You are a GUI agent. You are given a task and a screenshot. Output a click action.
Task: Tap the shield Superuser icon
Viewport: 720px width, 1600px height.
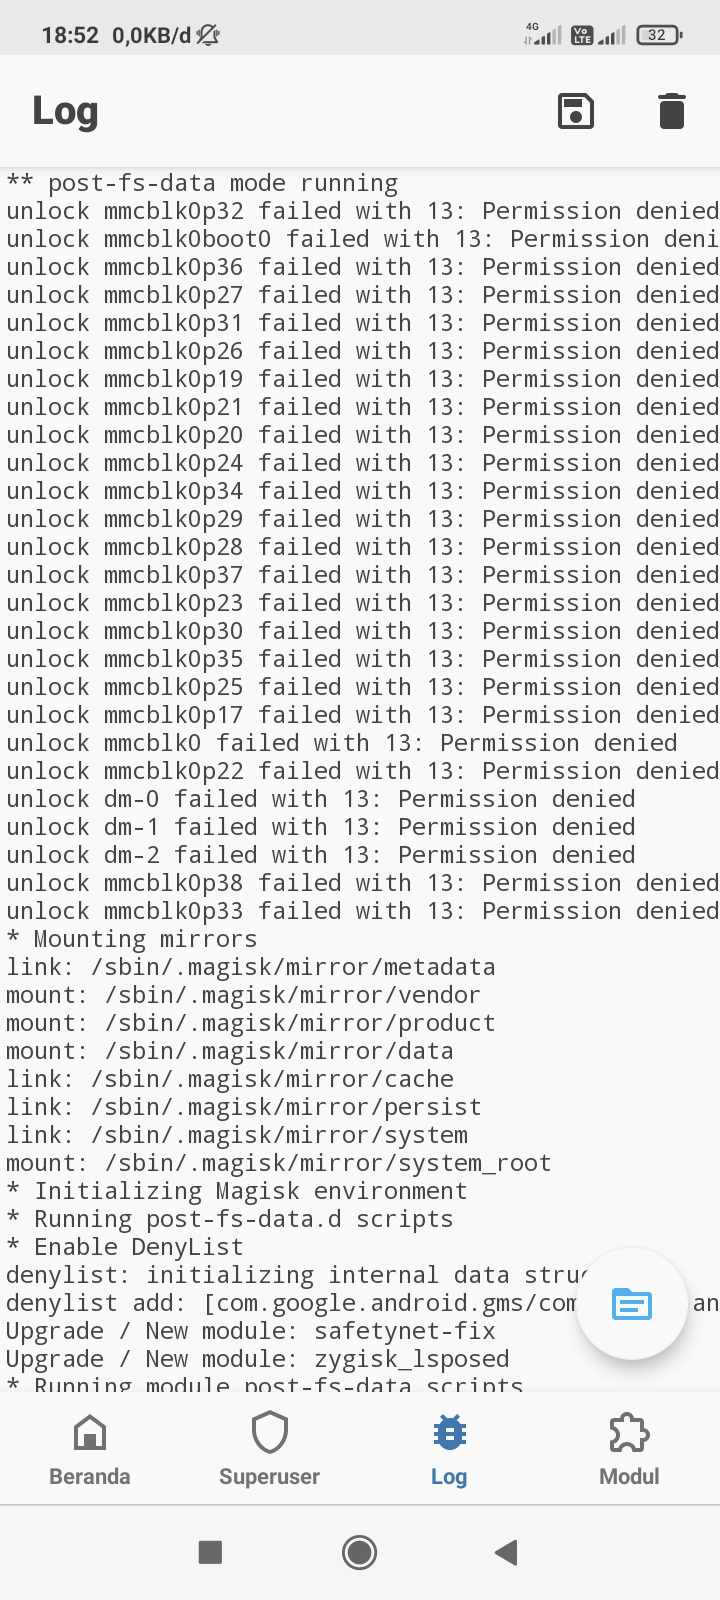269,1432
